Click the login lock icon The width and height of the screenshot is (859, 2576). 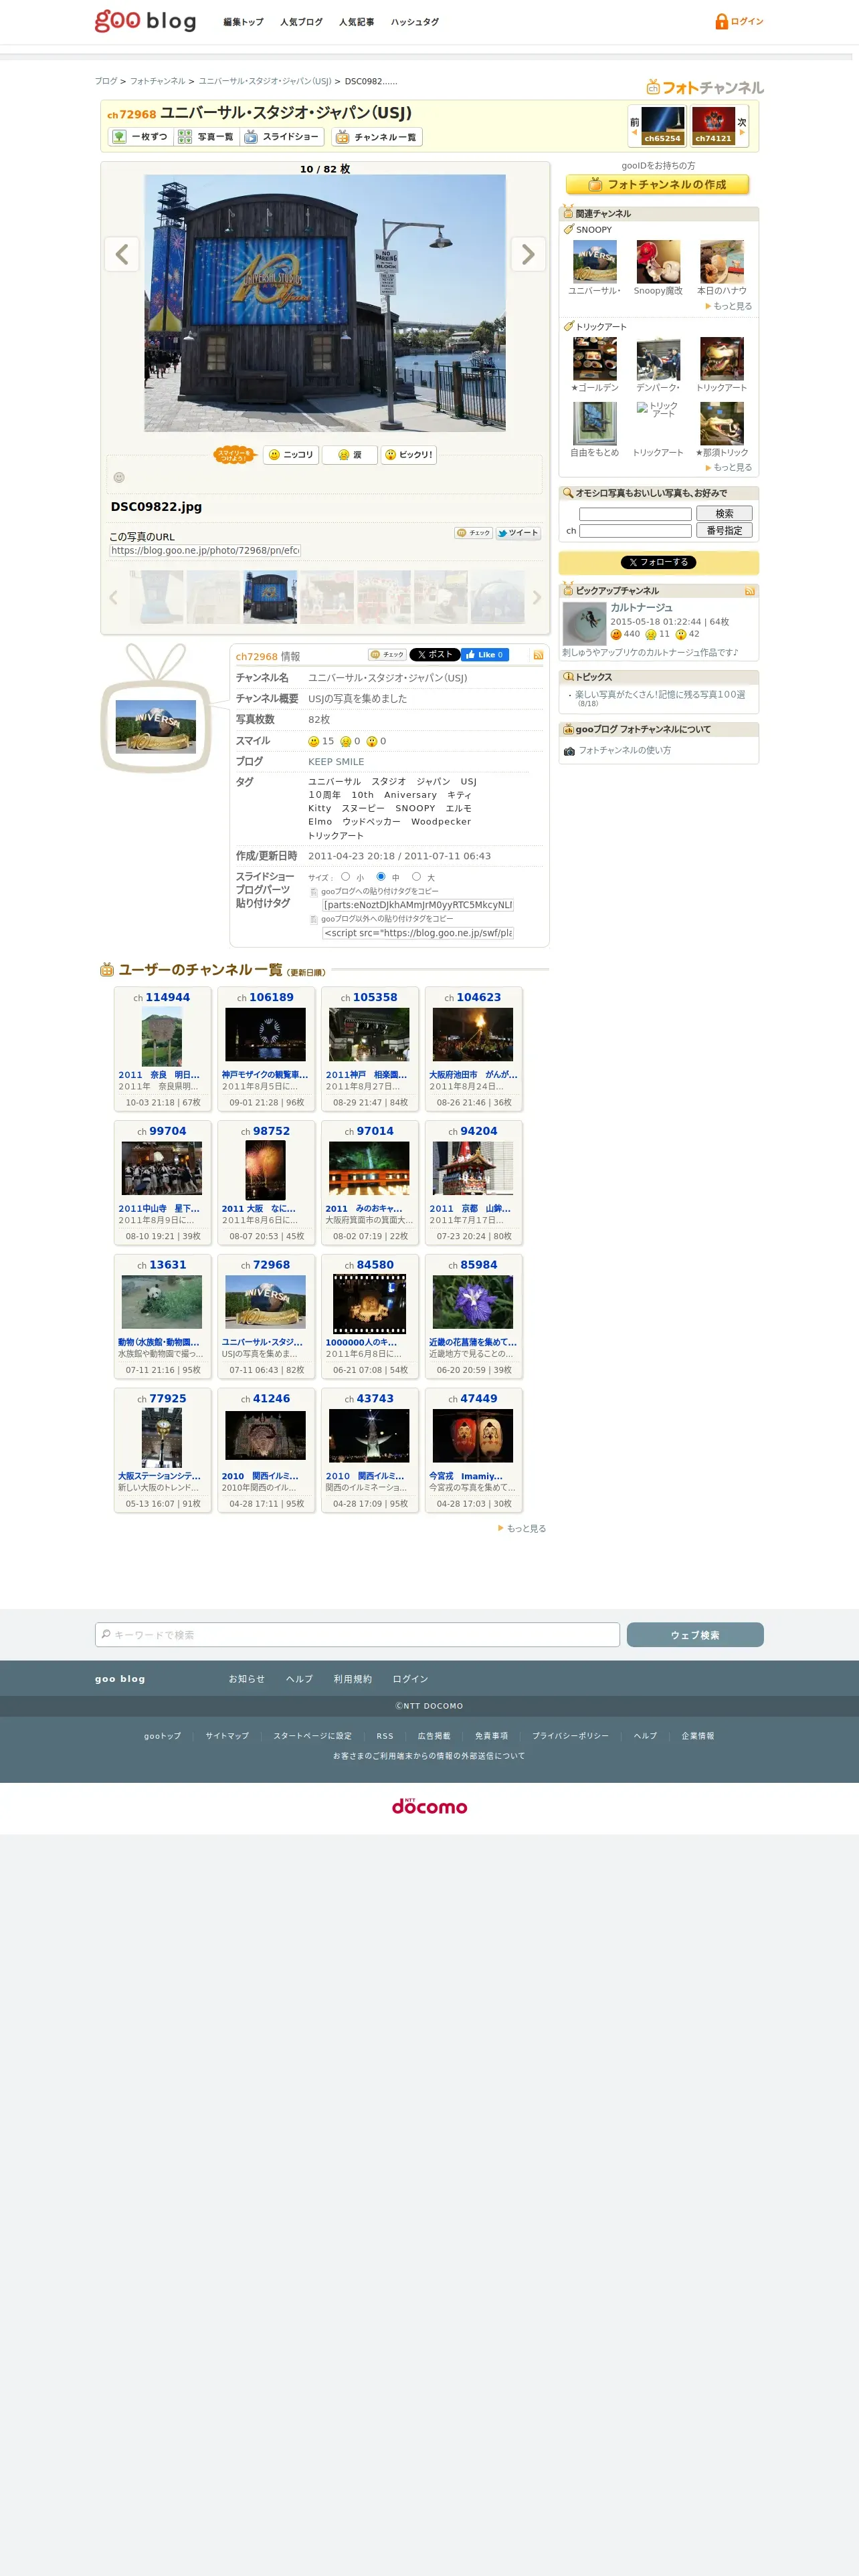[721, 21]
